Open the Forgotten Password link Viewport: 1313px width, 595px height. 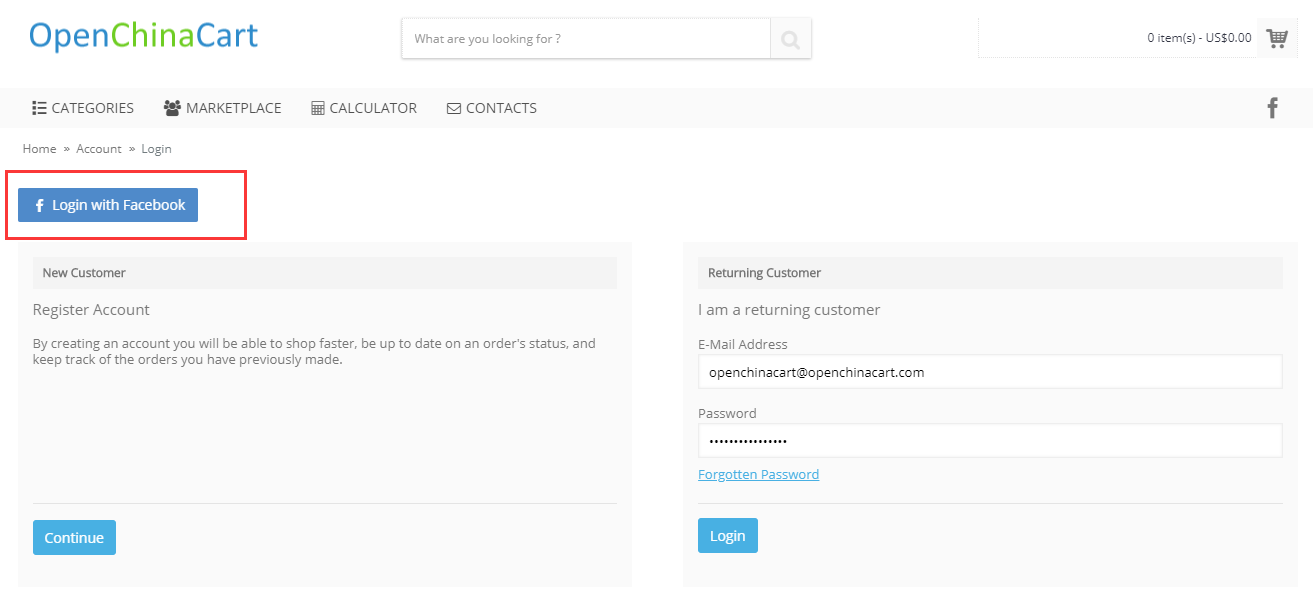point(758,474)
